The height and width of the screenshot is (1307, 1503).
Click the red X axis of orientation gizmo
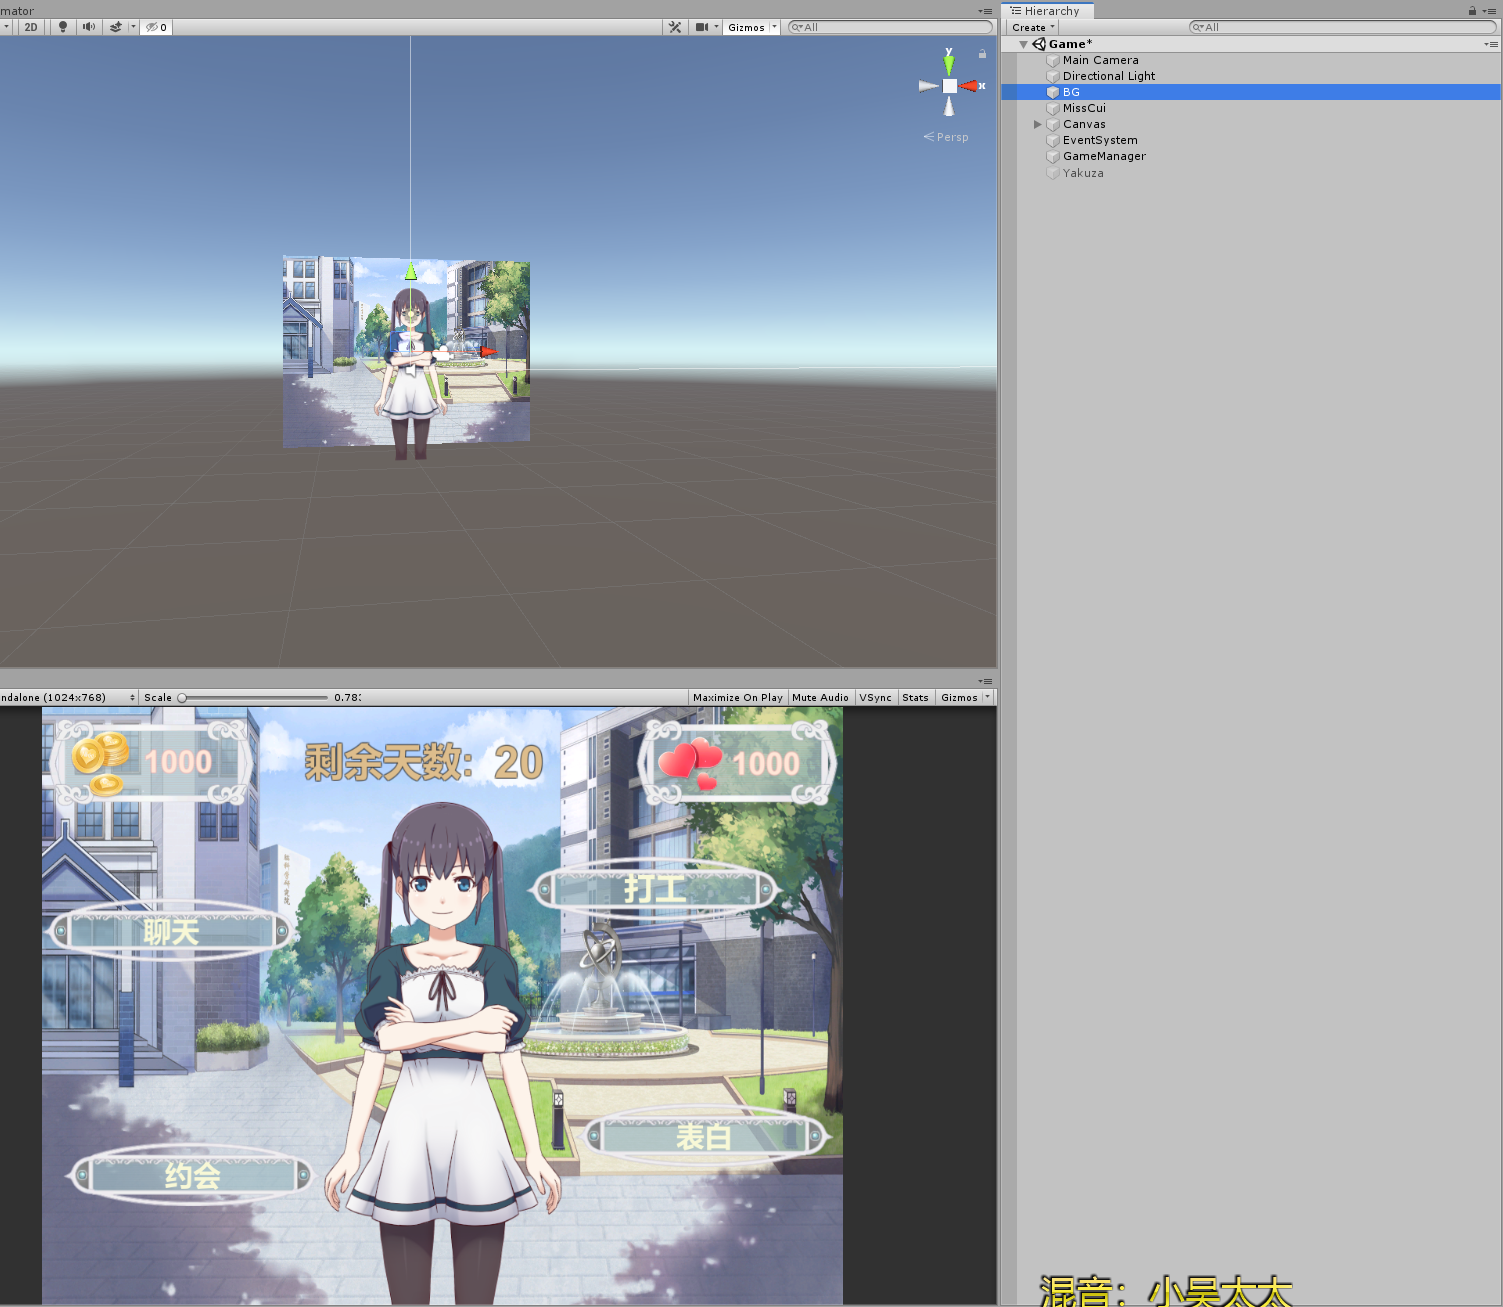[971, 86]
